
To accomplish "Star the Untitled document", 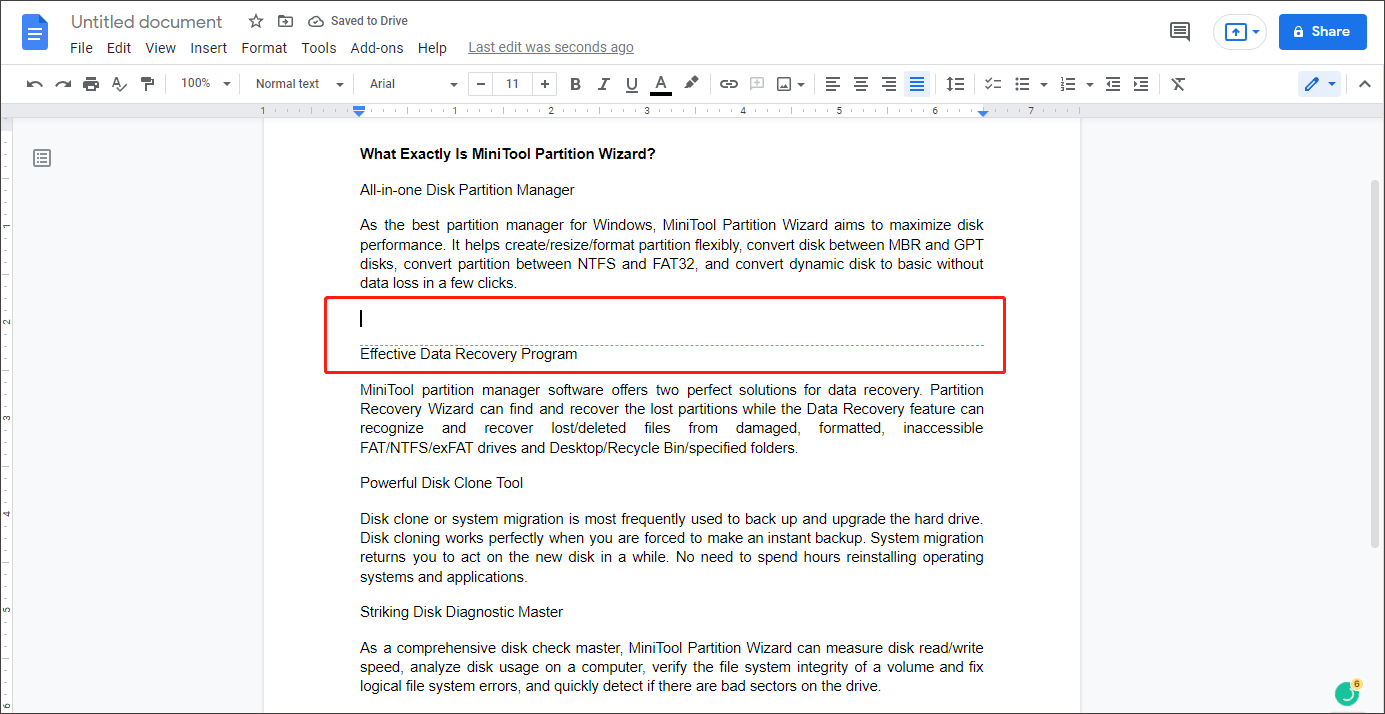I will 256,21.
